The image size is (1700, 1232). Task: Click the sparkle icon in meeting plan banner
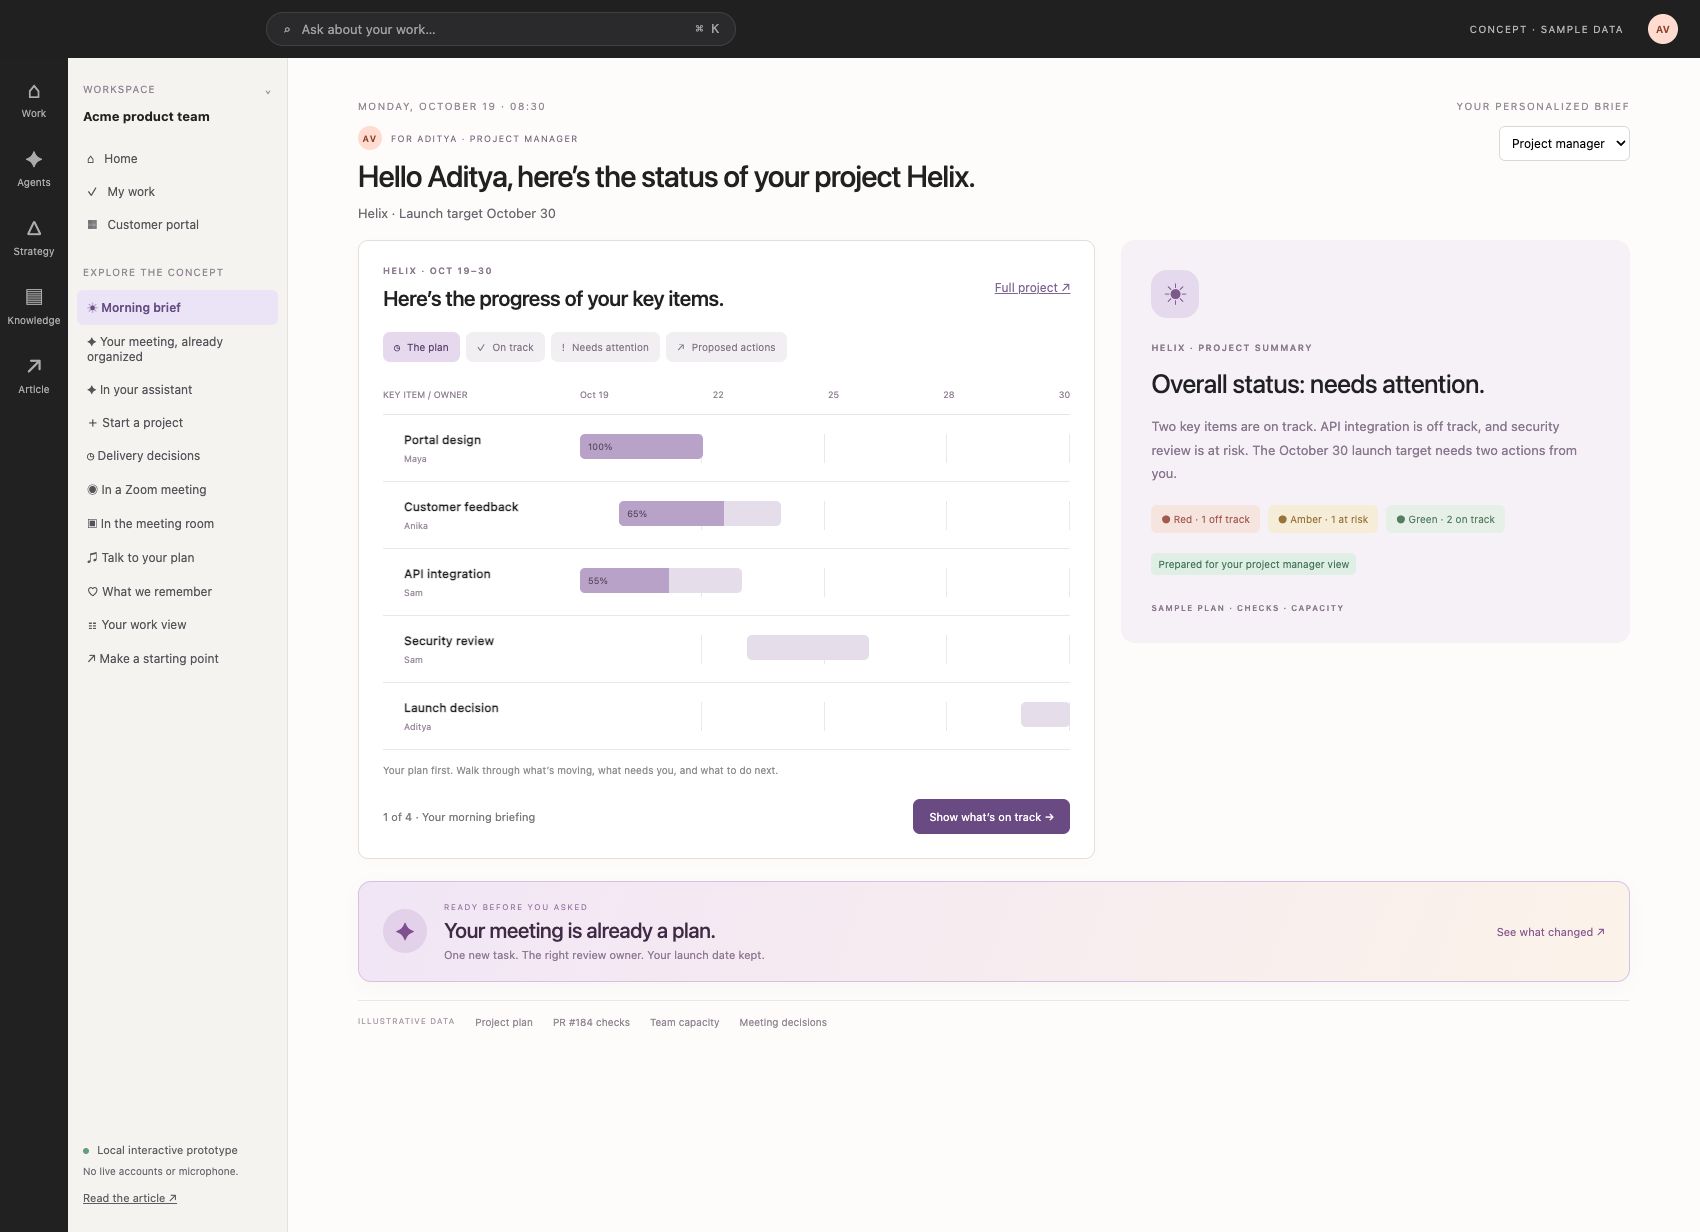(405, 931)
